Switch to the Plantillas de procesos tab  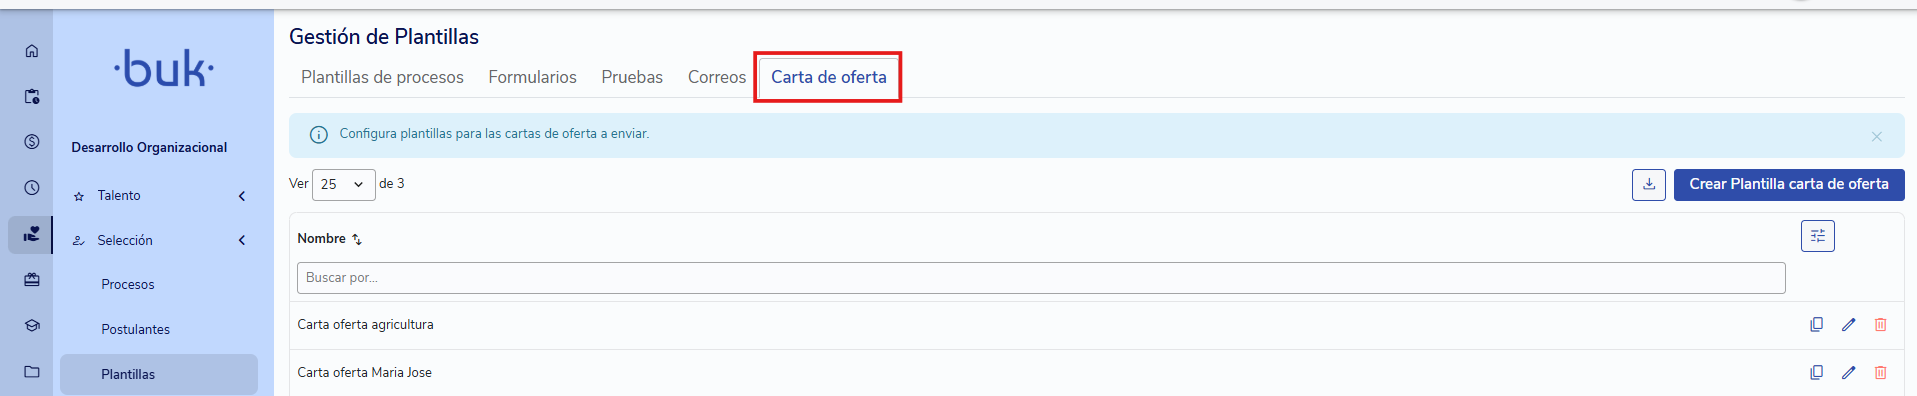click(382, 77)
